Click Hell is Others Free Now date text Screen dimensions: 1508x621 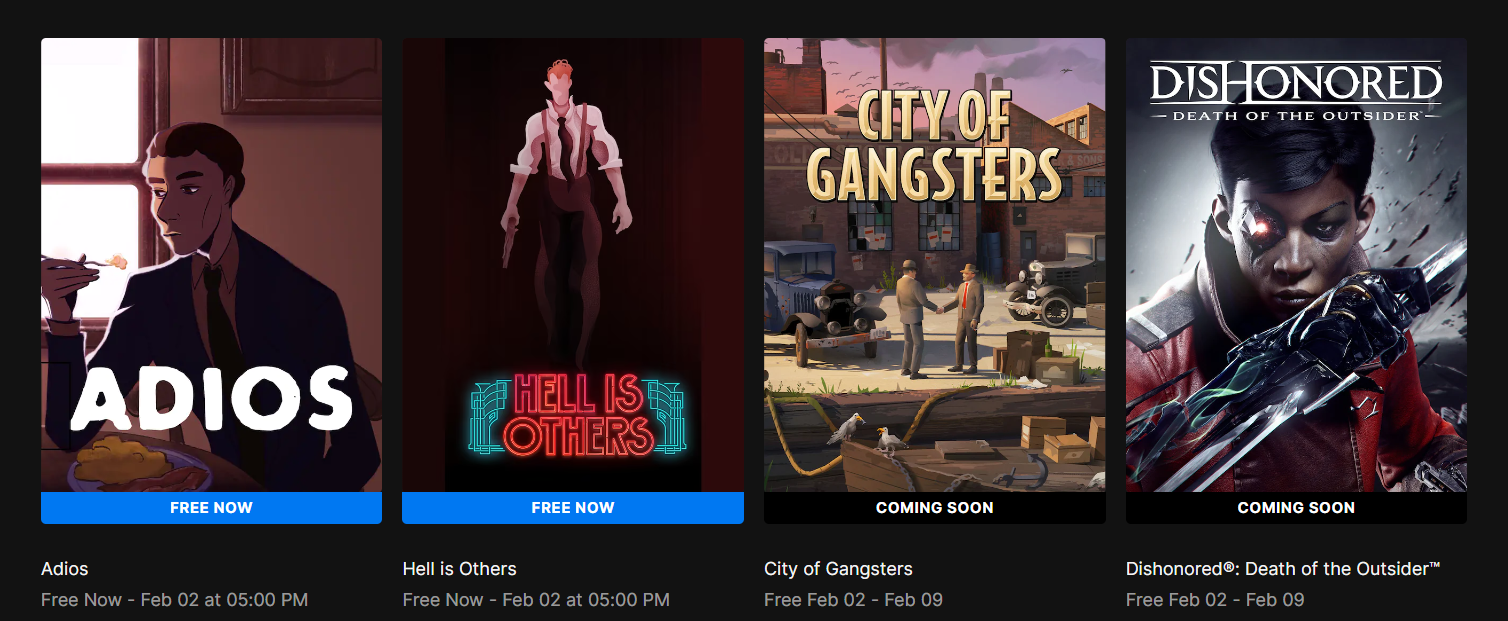point(536,600)
